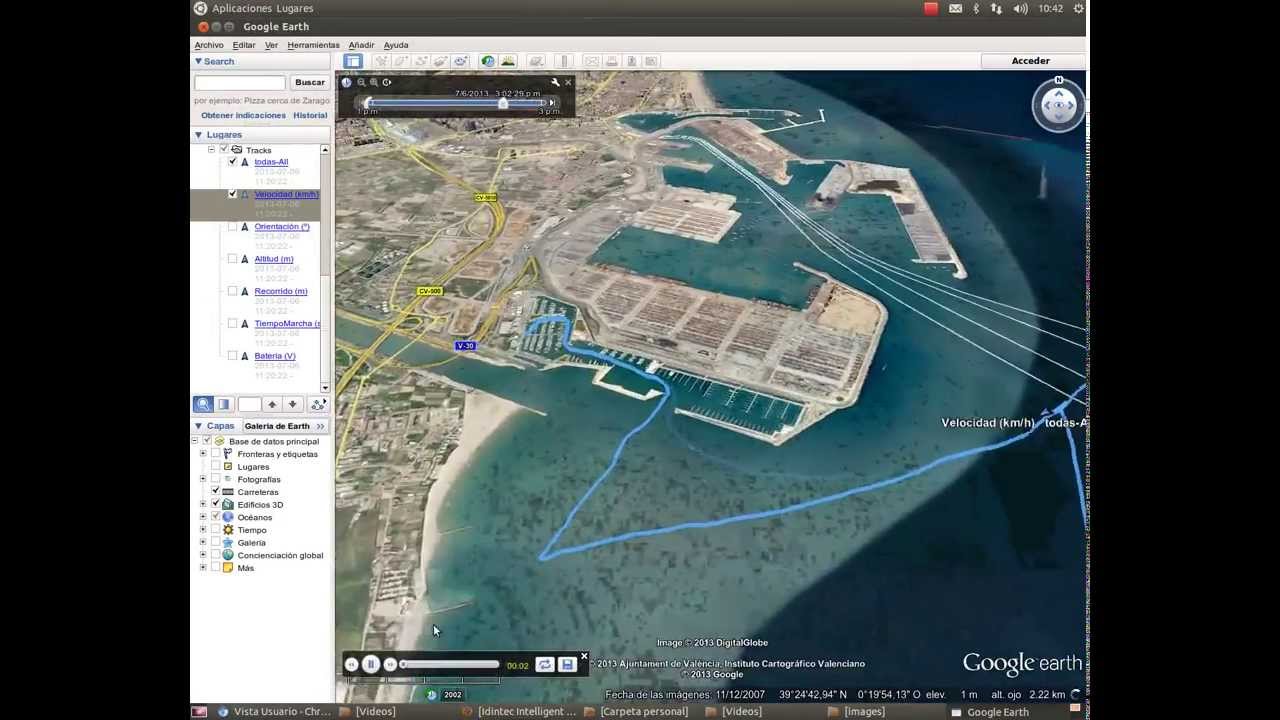Open the Ver menu
Screen dimensions: 1280x720
(x=271, y=45)
